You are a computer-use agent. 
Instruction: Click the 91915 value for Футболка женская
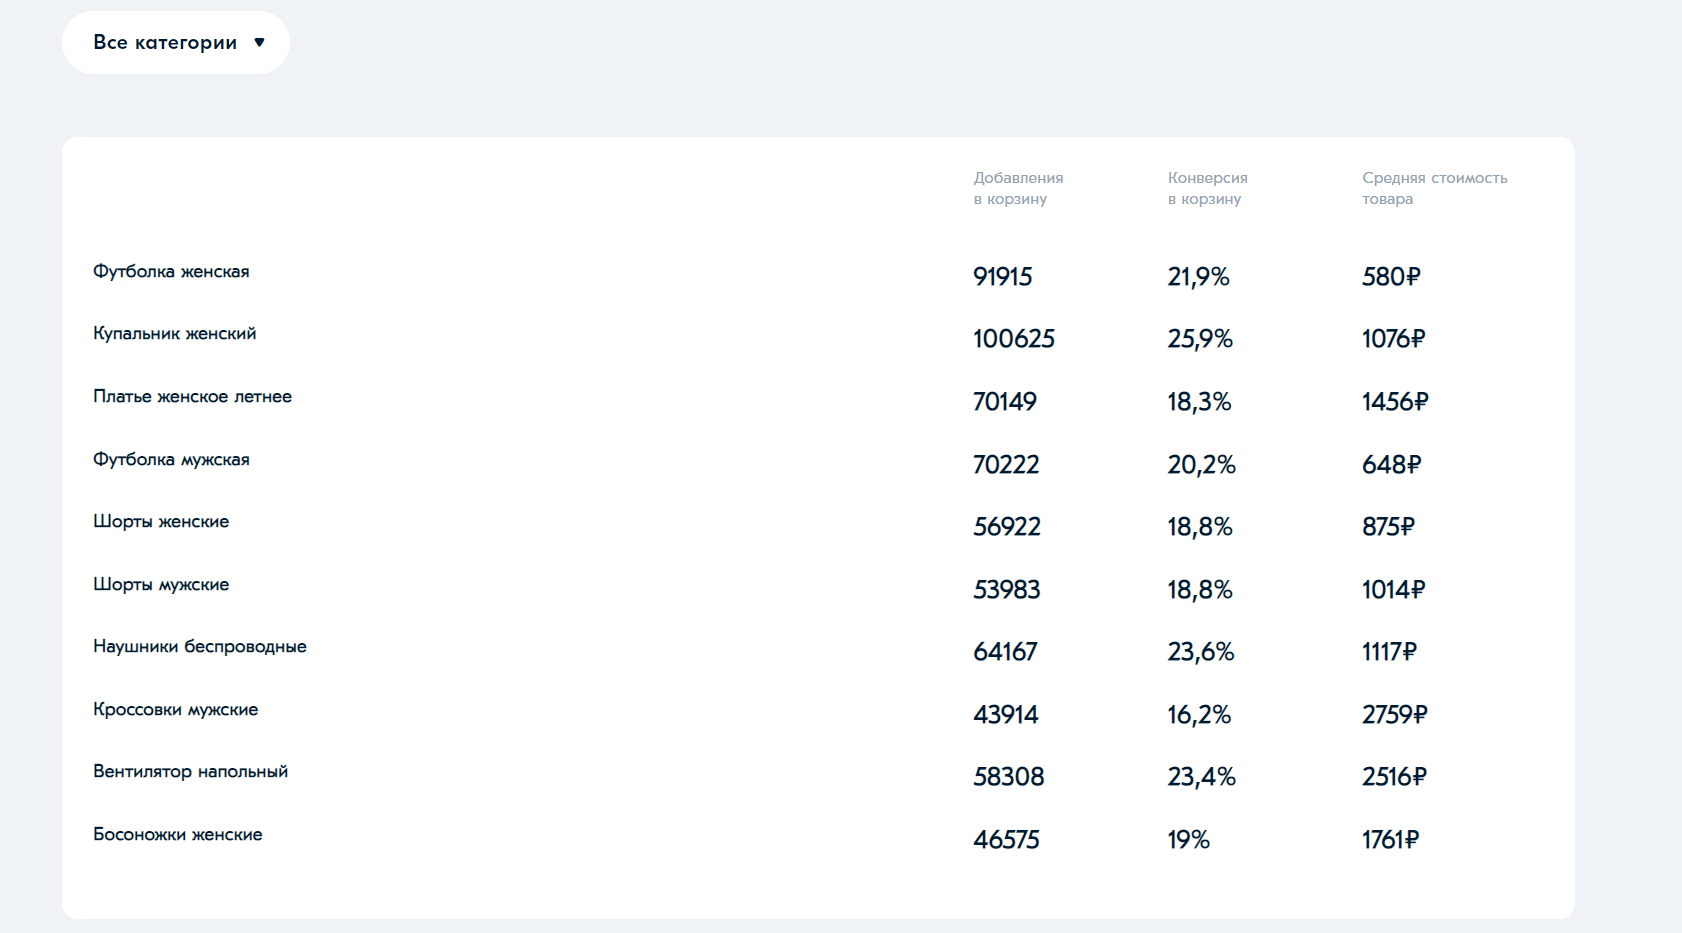point(1003,277)
